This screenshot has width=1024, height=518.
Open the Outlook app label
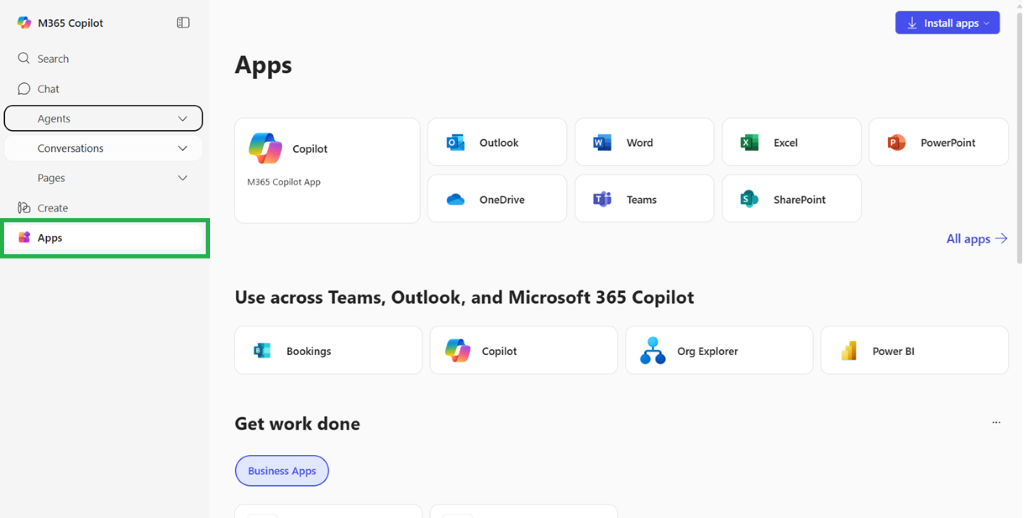(499, 142)
